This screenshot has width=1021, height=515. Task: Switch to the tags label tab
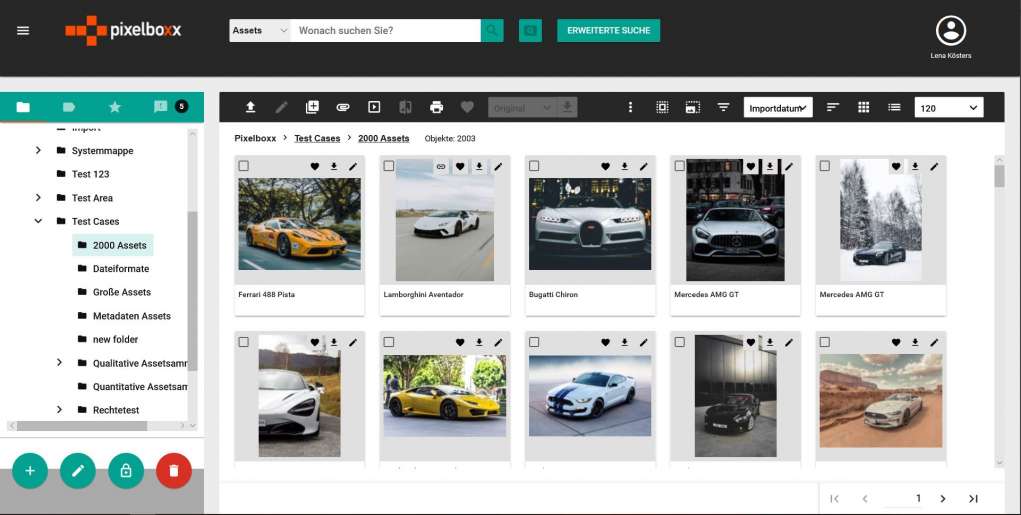coord(68,107)
